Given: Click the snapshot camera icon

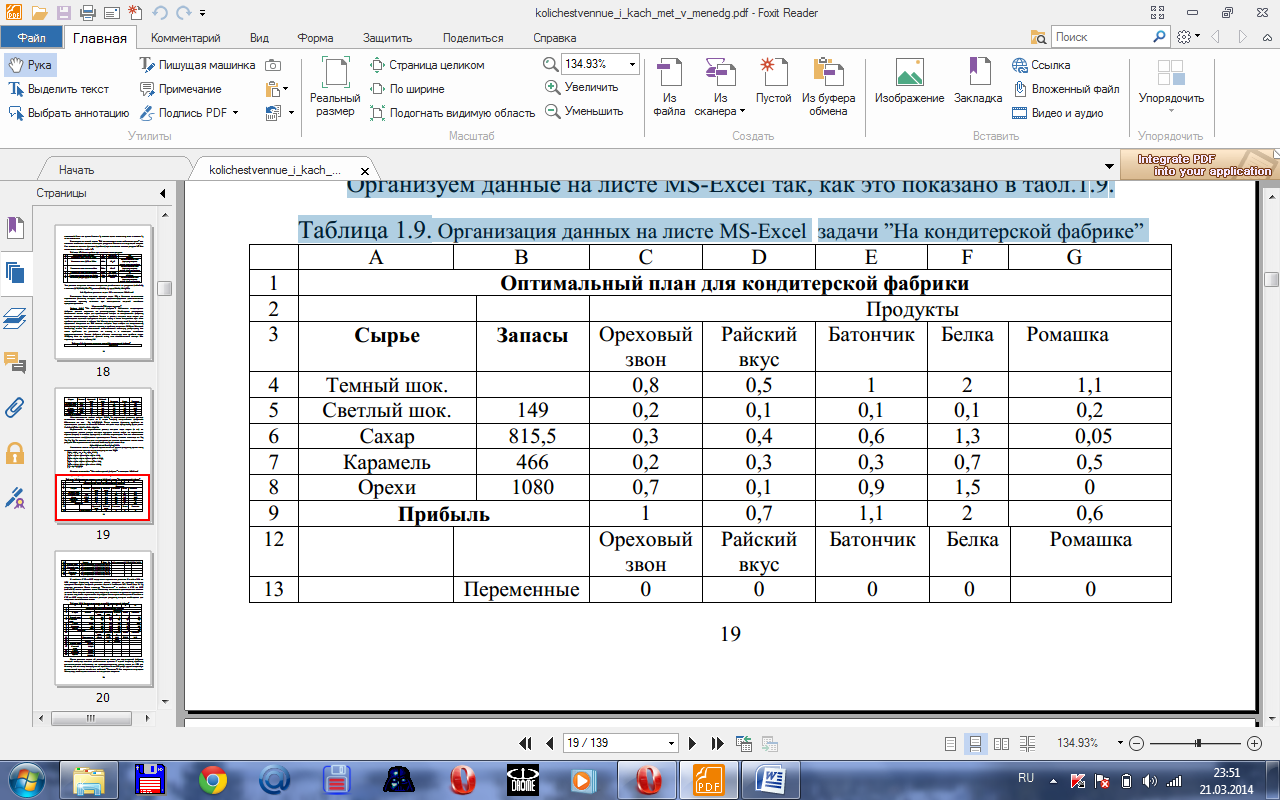Looking at the screenshot, I should tap(272, 65).
